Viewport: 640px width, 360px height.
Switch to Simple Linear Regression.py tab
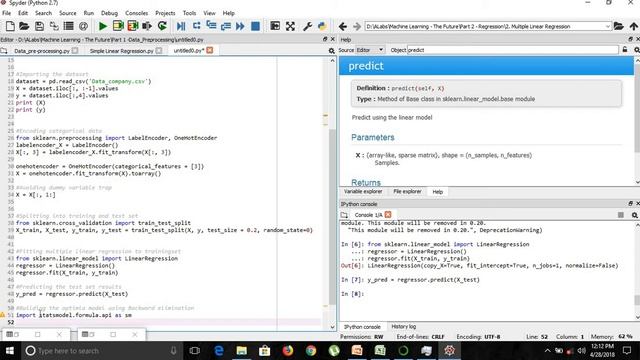point(122,51)
